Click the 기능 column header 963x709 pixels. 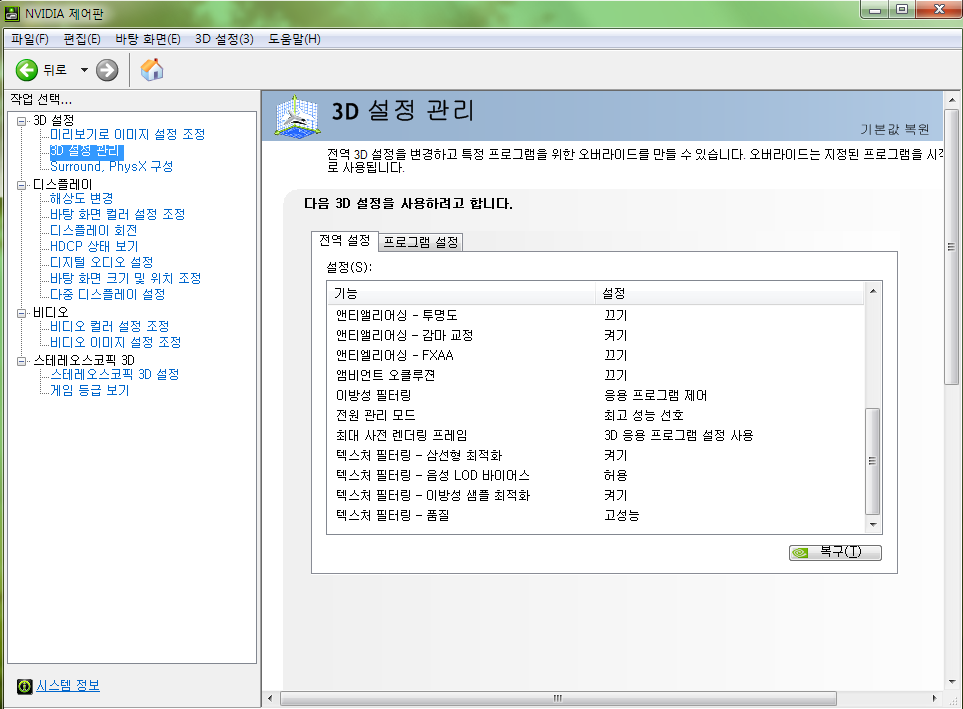click(x=461, y=294)
